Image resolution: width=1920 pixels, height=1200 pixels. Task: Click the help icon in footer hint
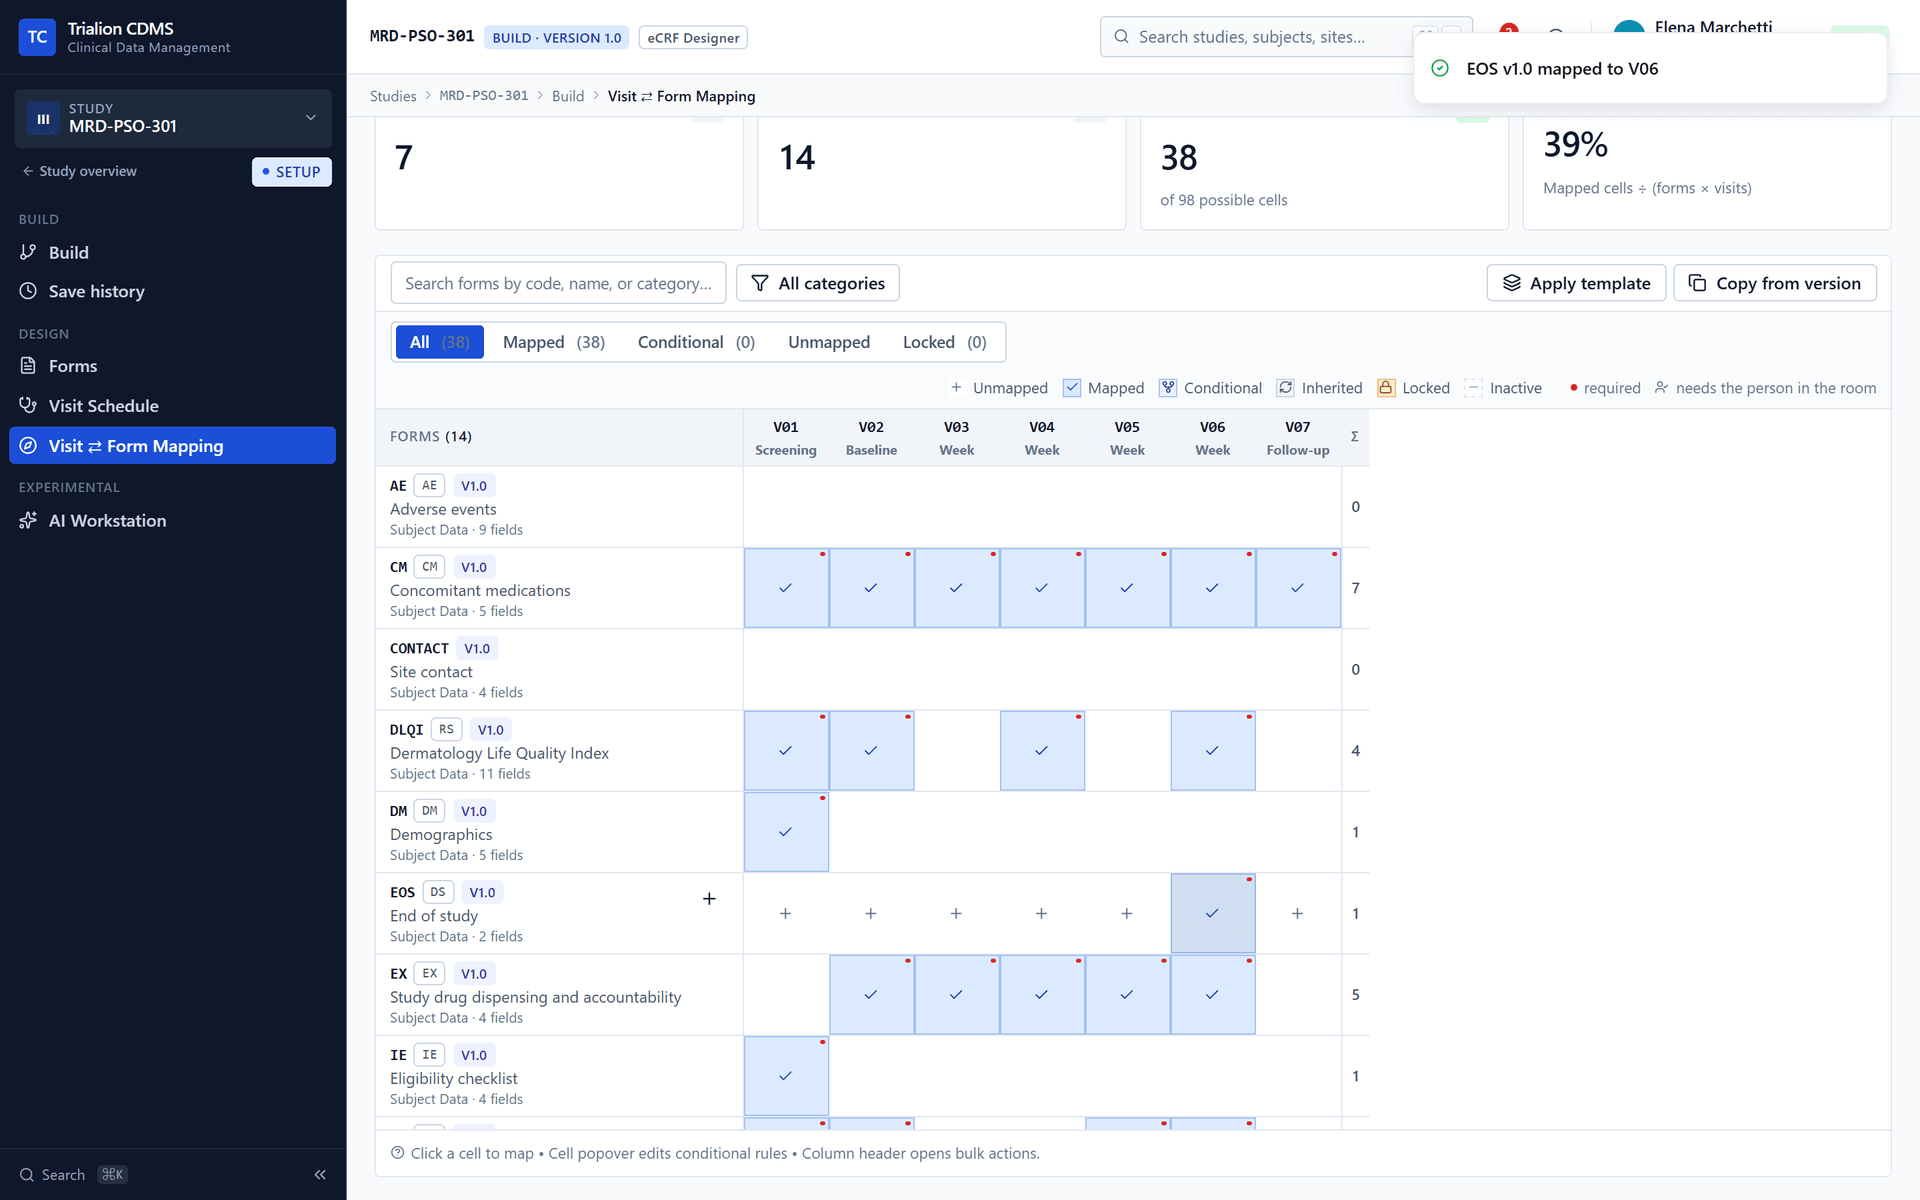(398, 1153)
